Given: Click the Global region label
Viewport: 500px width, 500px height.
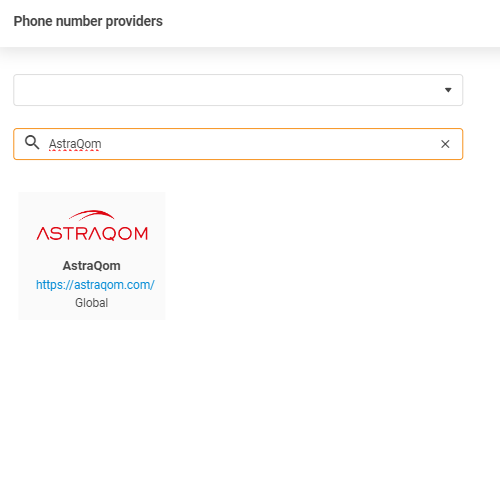Looking at the screenshot, I should [92, 303].
